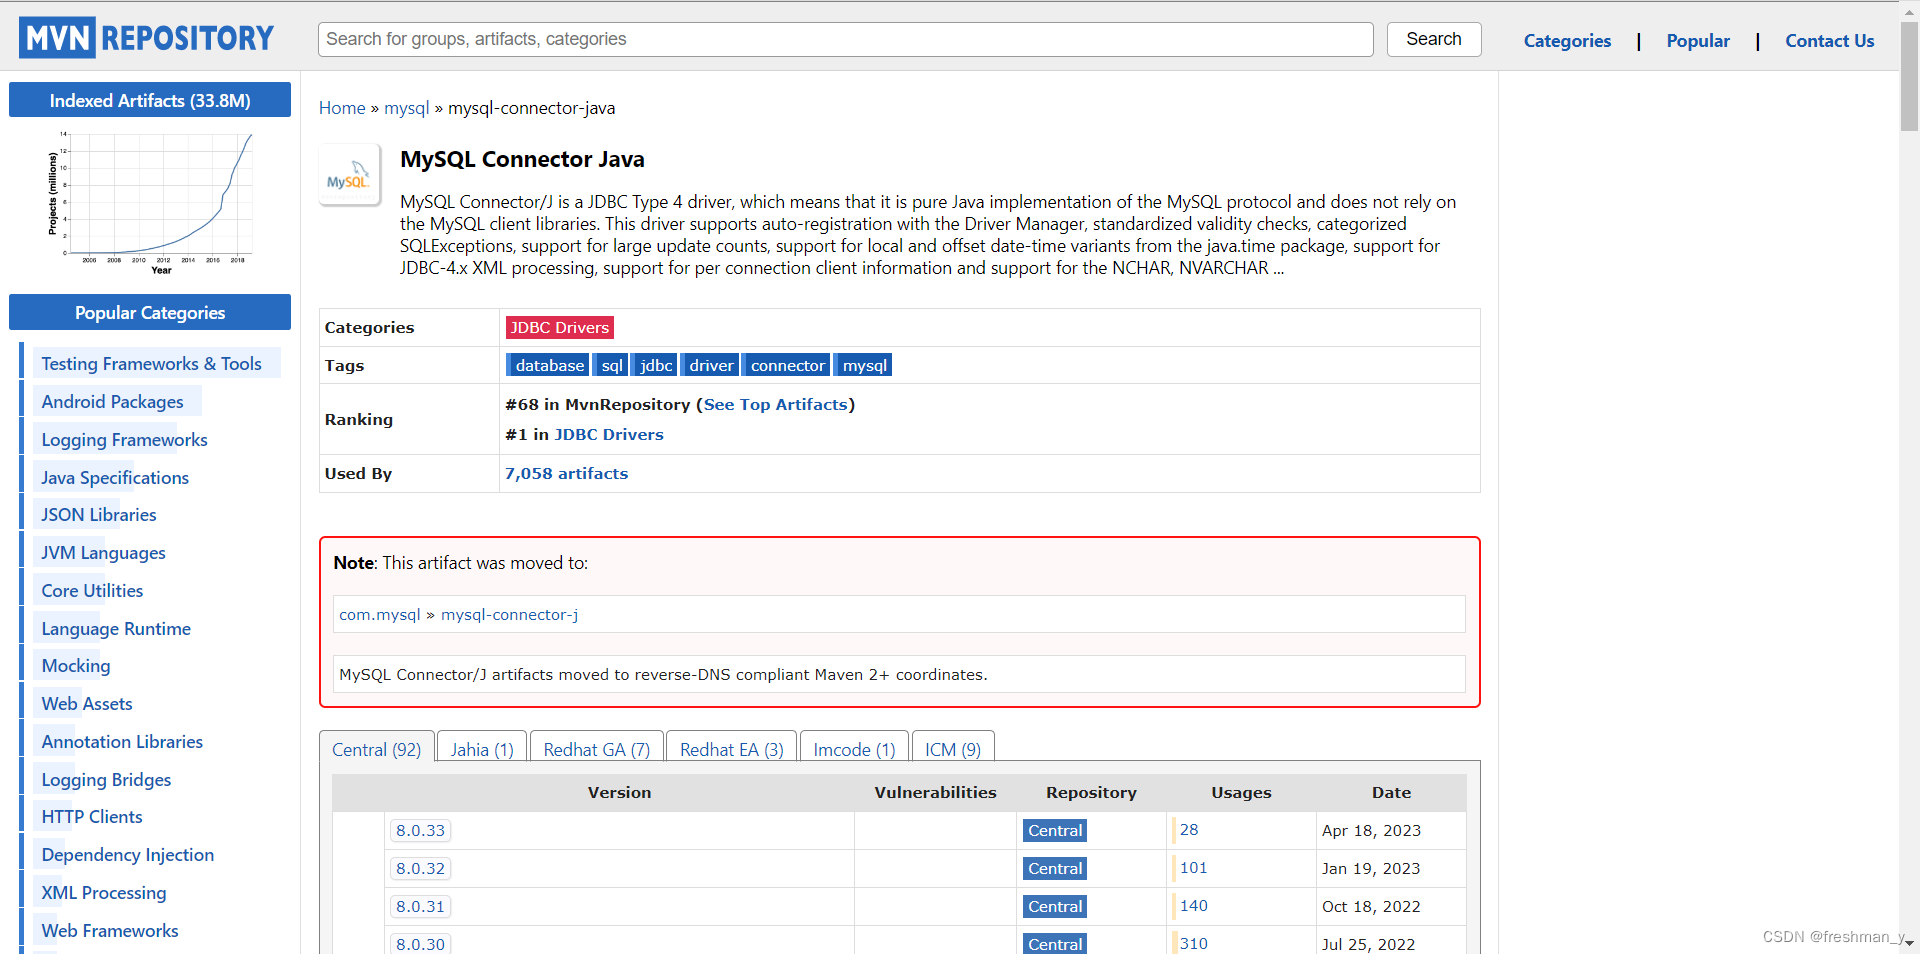The height and width of the screenshot is (954, 1920).
Task: Focus the search for groups, artifacts field
Action: click(845, 39)
